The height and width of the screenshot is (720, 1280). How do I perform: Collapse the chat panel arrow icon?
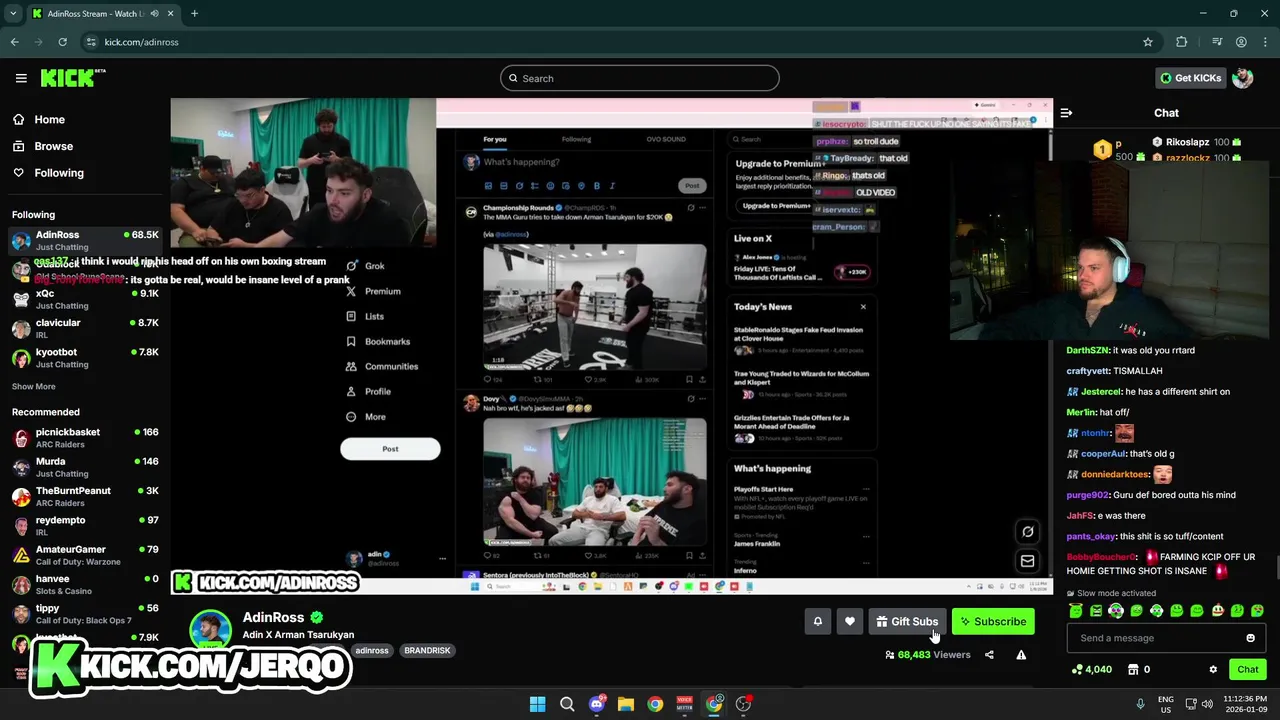(x=1066, y=113)
